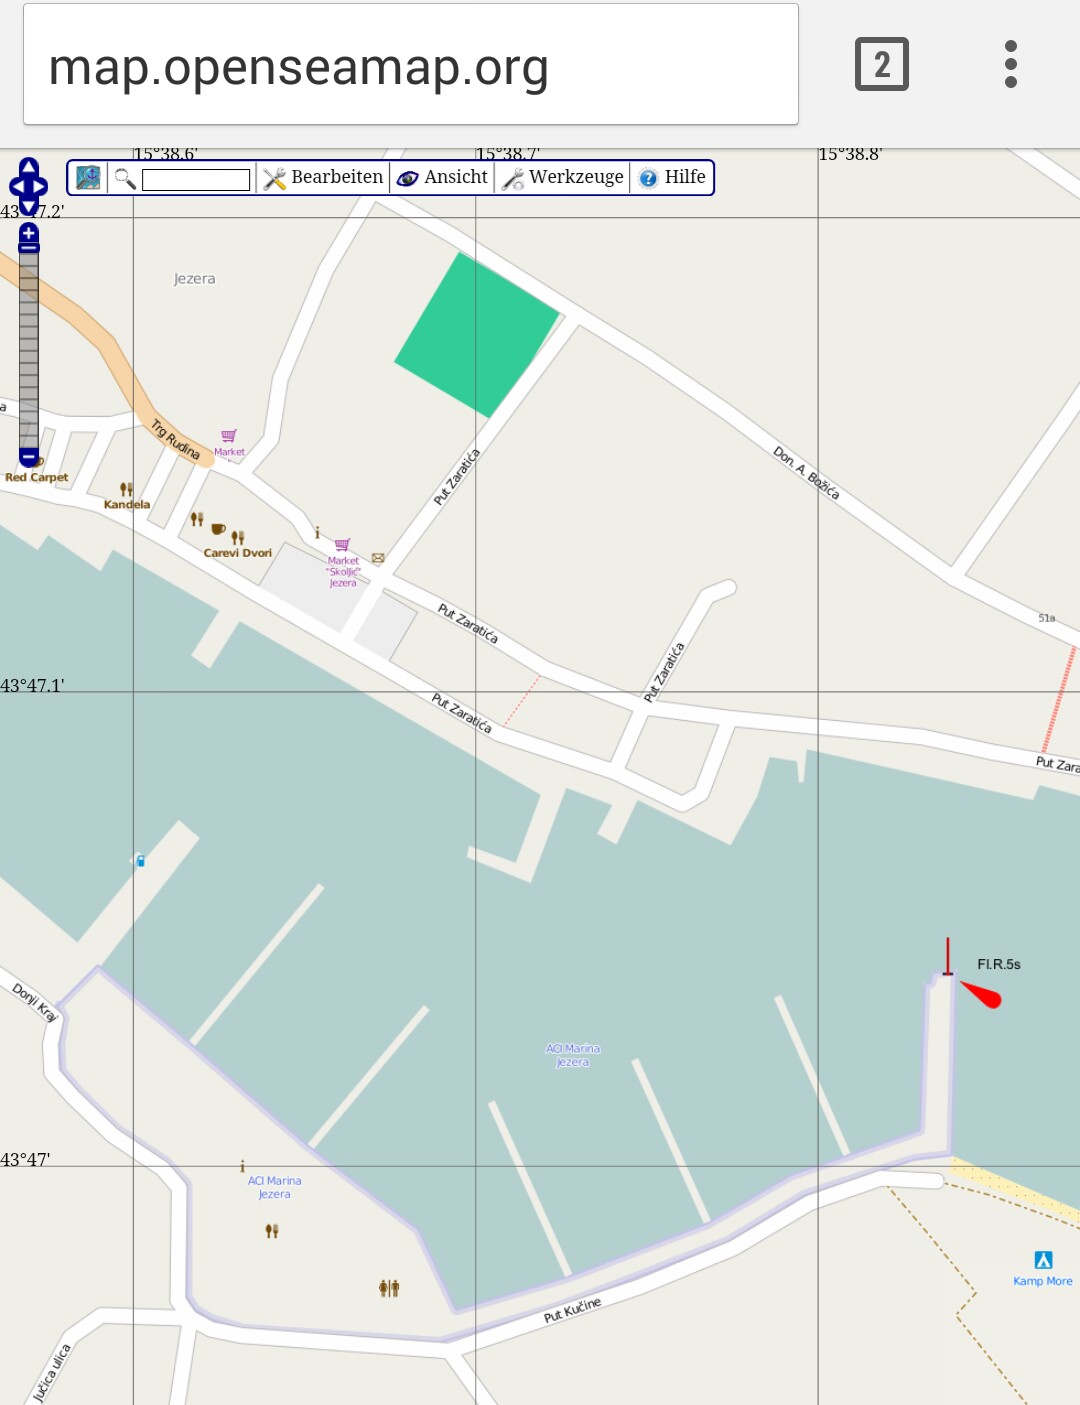
Task: Click the toilets icon near marina
Action: pyautogui.click(x=389, y=1288)
